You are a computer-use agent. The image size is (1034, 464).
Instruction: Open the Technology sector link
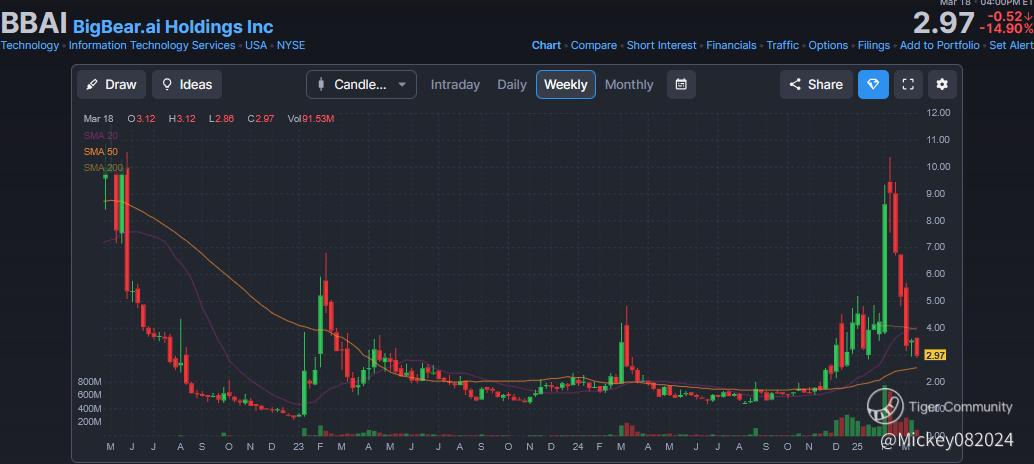30,45
